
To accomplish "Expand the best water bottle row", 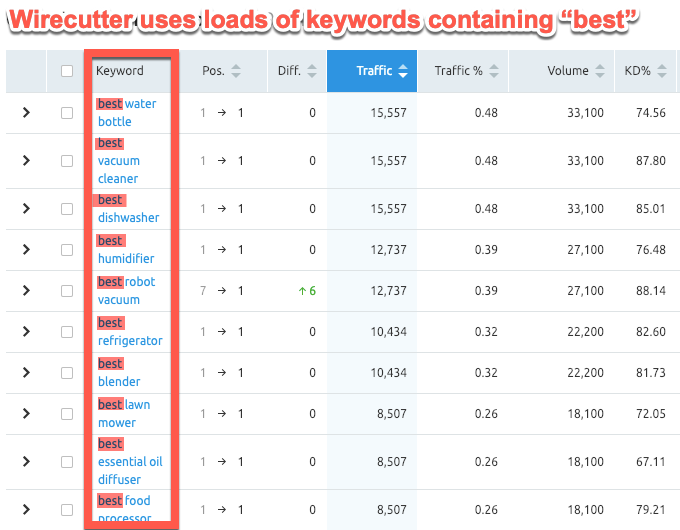I will 26,113.
